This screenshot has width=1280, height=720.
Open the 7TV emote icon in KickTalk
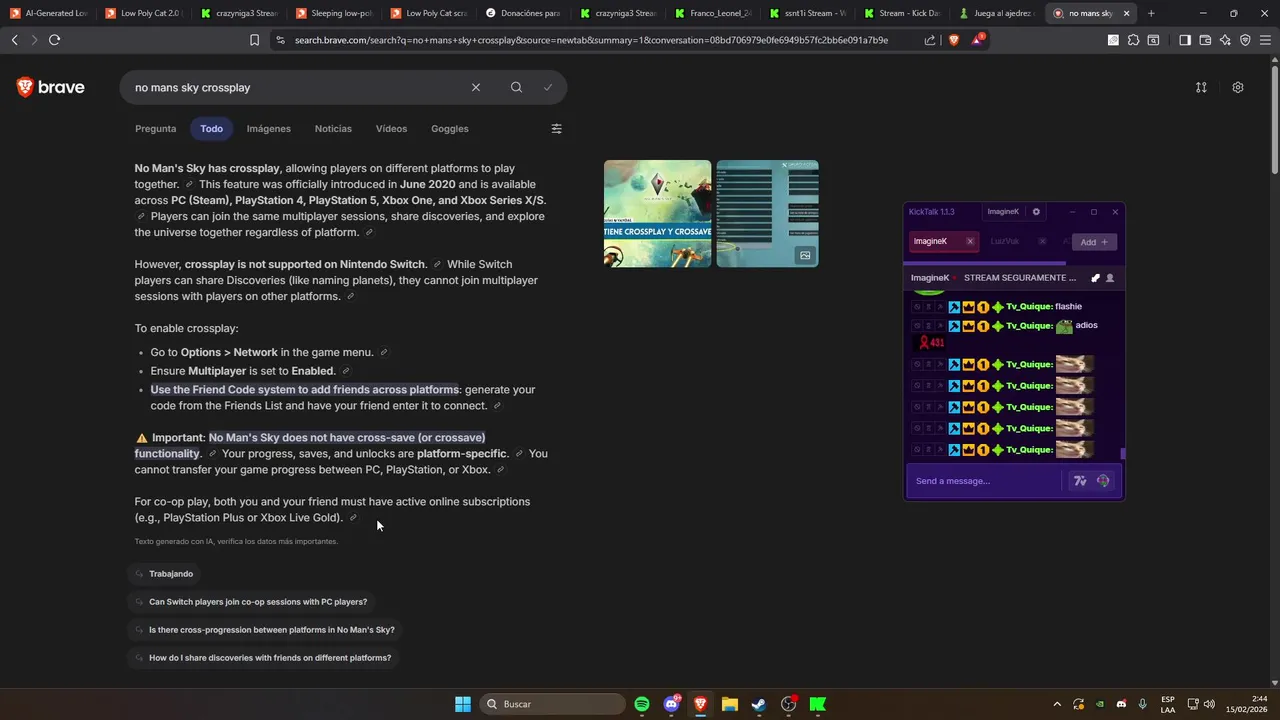click(x=1080, y=481)
